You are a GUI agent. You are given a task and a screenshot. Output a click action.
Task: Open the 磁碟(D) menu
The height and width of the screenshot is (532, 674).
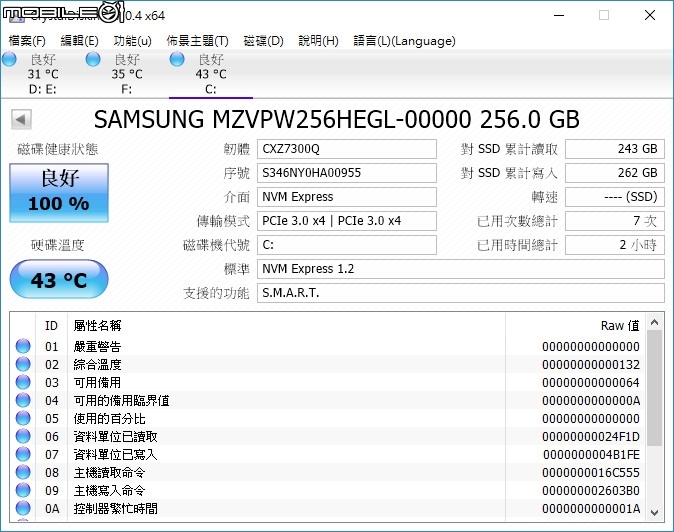point(263,41)
